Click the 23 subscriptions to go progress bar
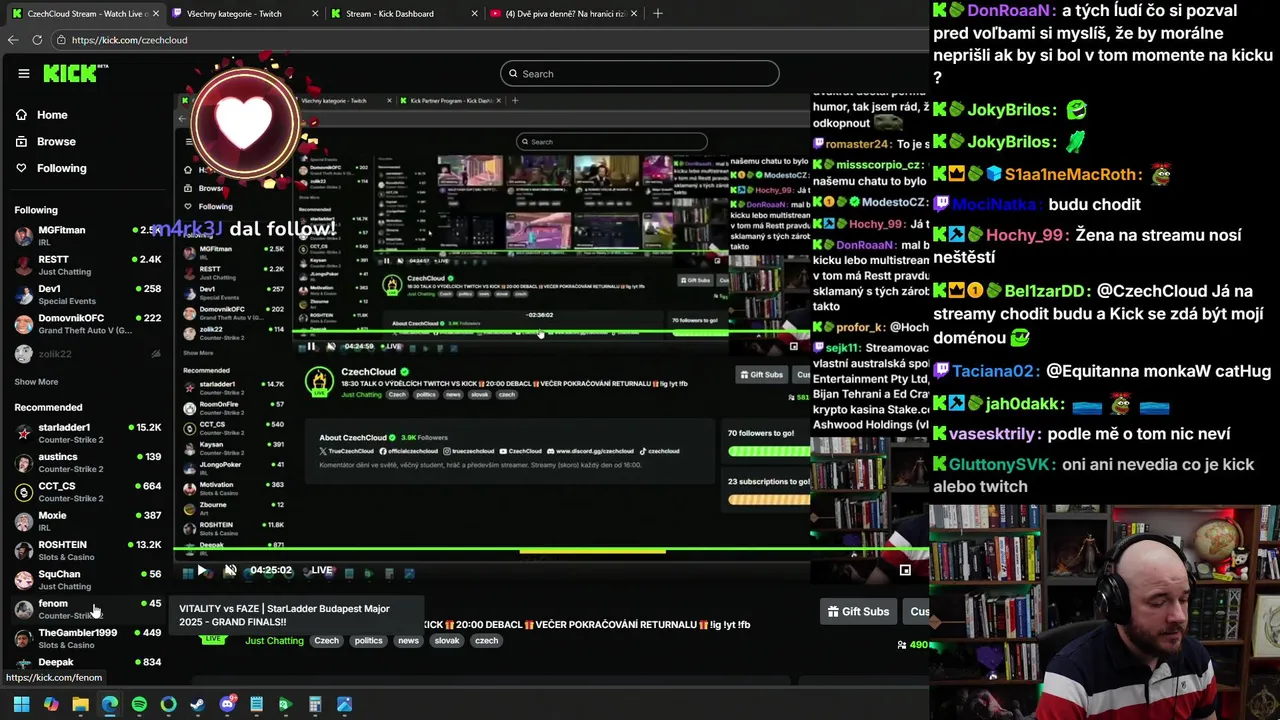1280x720 pixels. tap(768, 499)
